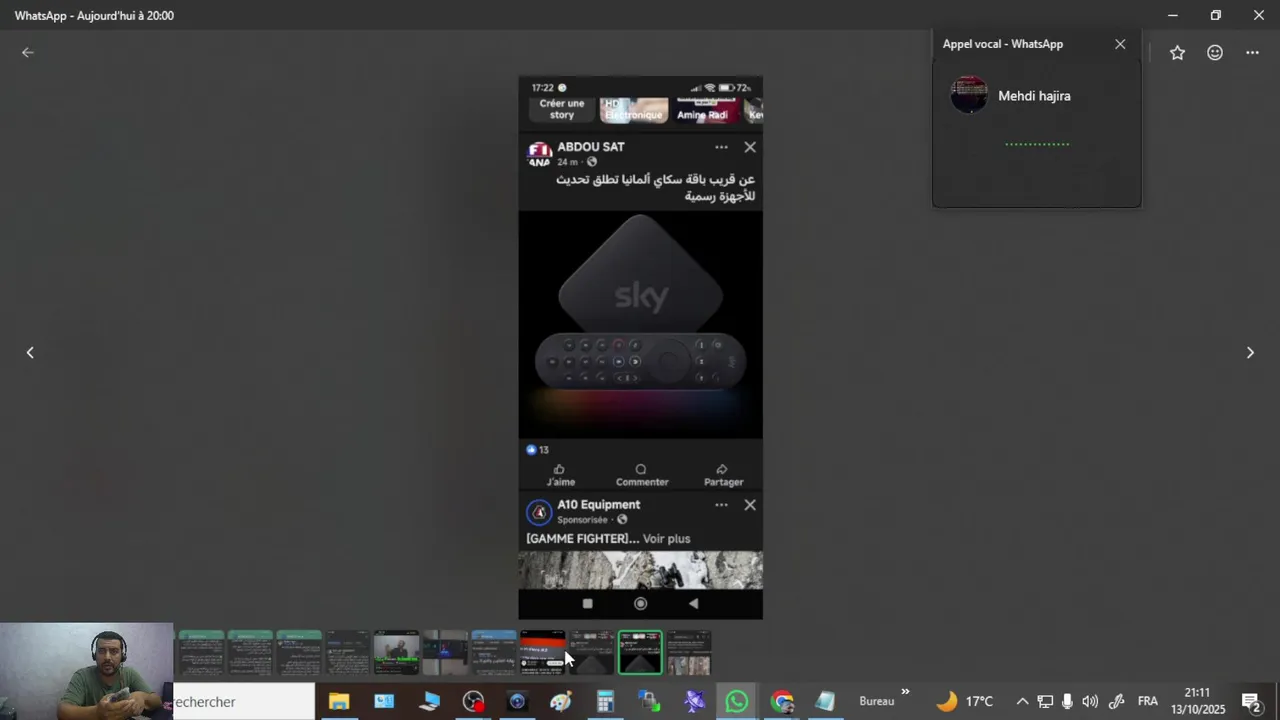This screenshot has height=720, width=1280.
Task: Open the network status tray icon
Action: pos(1045,702)
